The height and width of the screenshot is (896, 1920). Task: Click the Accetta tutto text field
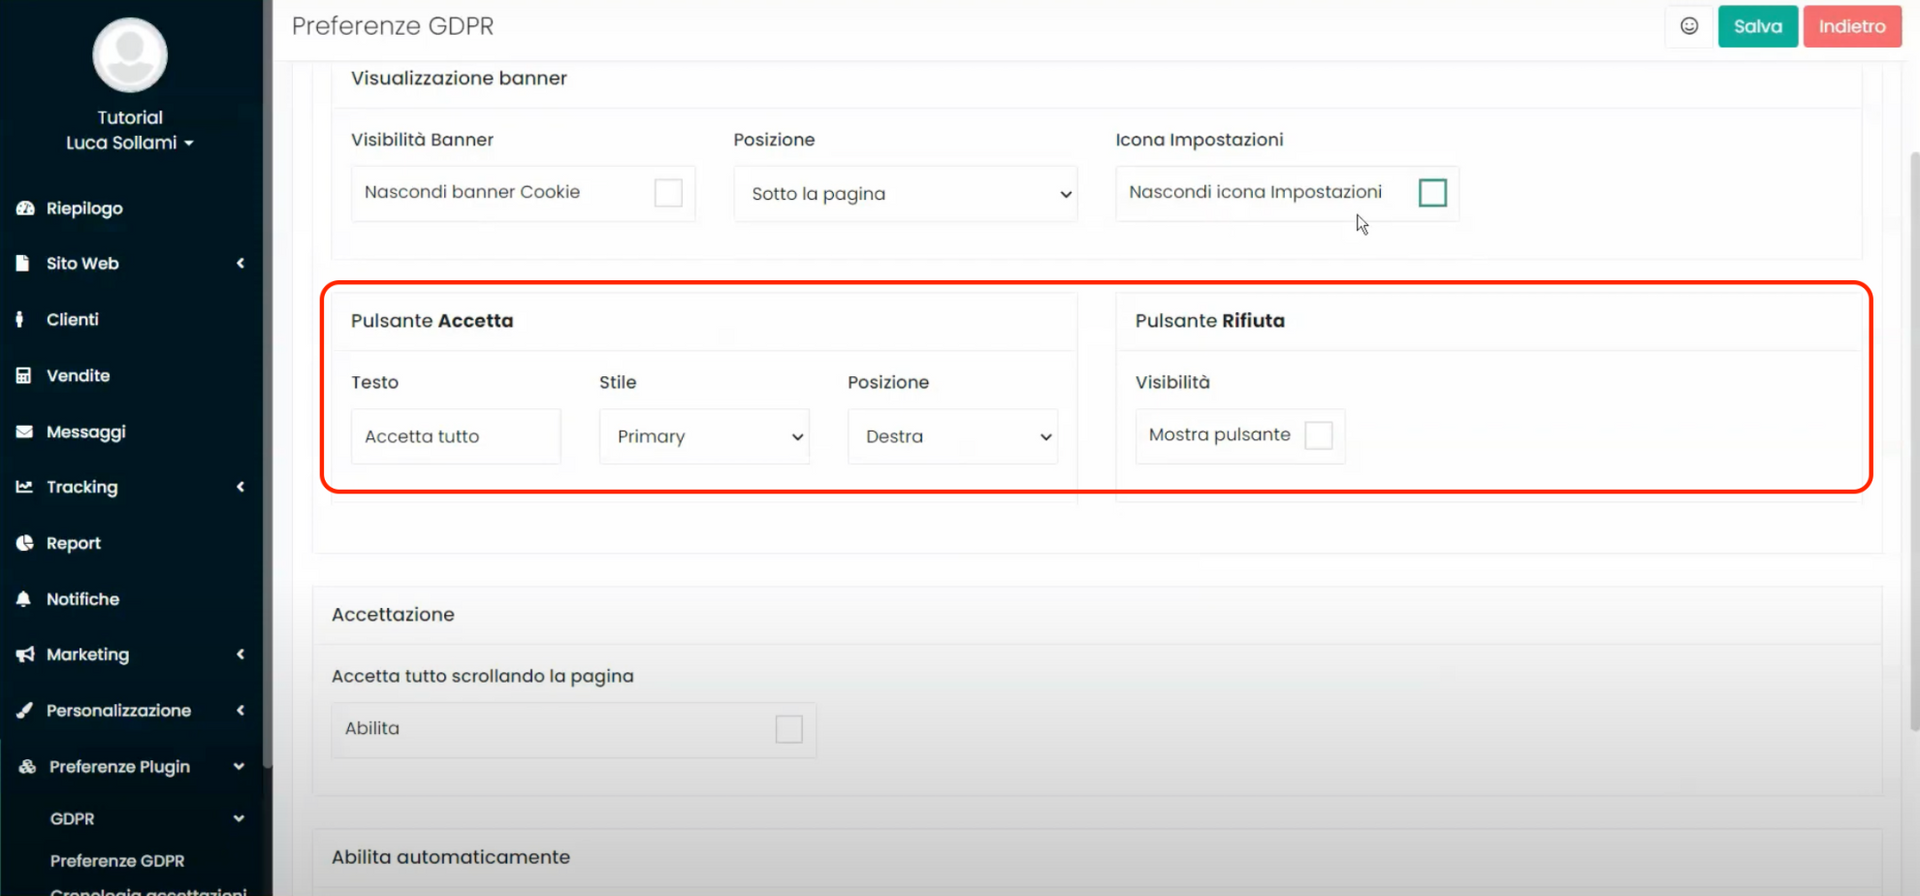456,436
